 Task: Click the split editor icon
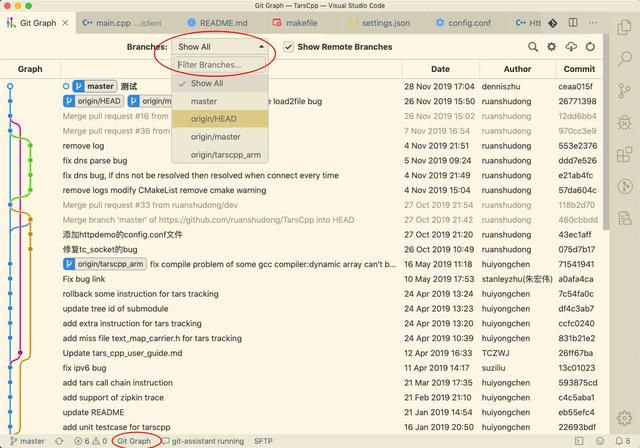pos(573,22)
